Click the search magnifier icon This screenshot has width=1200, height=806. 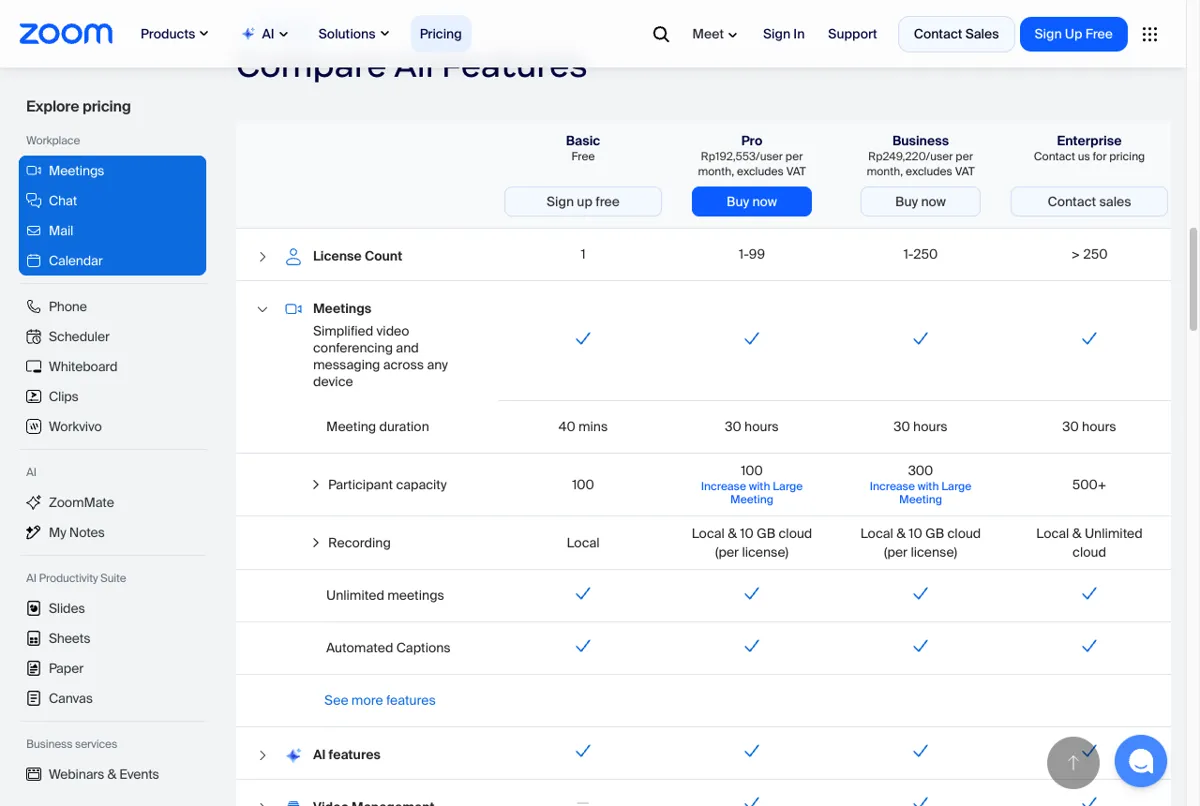[x=661, y=34]
